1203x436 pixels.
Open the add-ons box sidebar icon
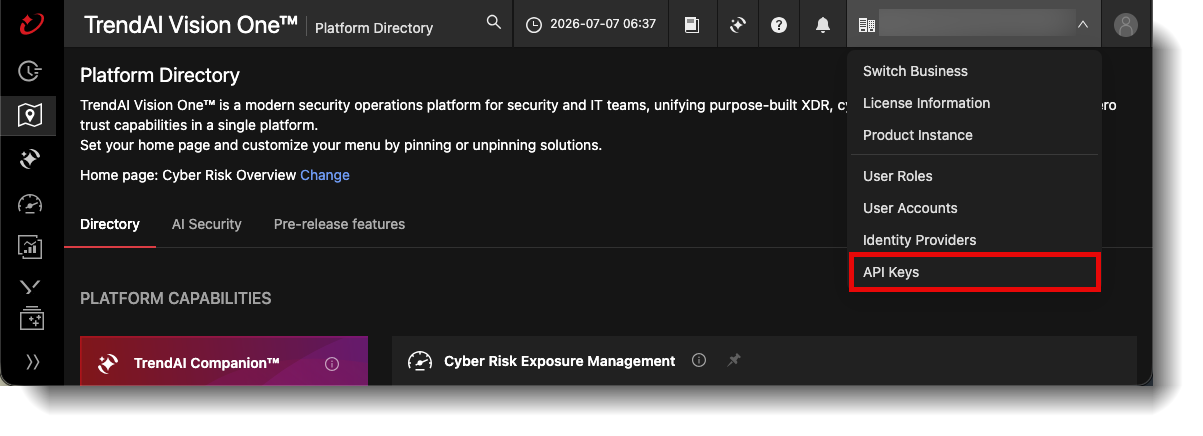(x=31, y=318)
